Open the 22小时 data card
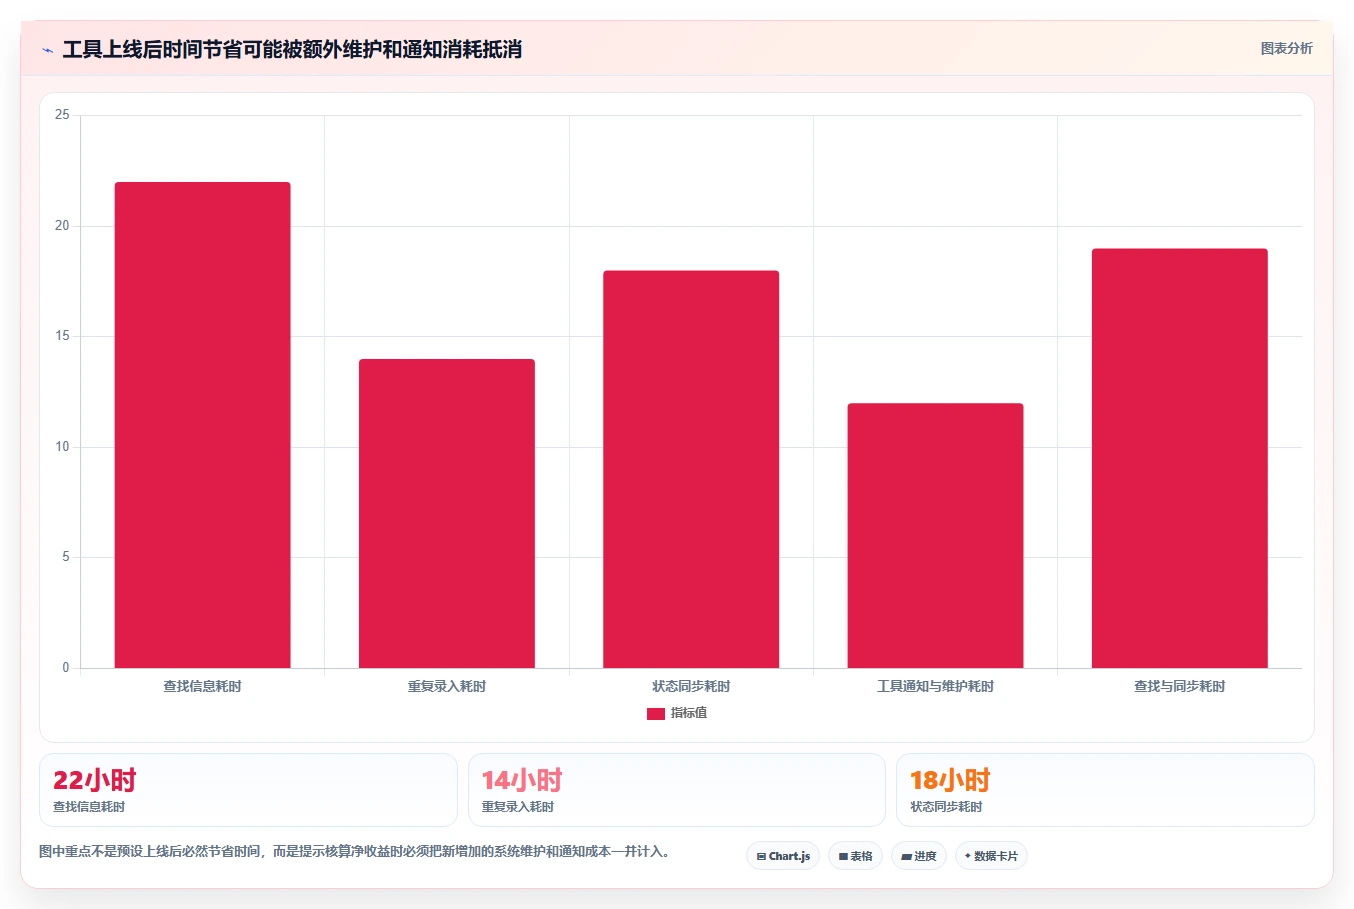 pos(248,790)
